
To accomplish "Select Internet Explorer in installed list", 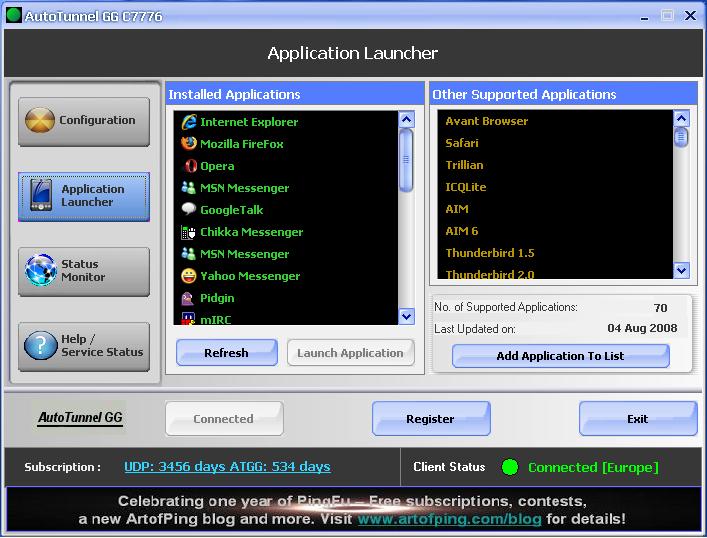I will [286, 122].
